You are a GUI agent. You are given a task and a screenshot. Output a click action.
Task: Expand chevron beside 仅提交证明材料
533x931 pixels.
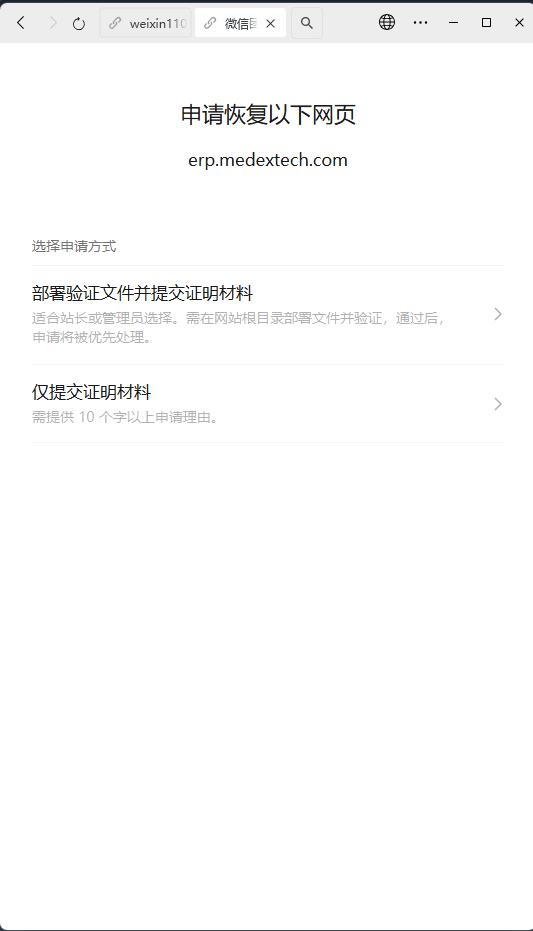coord(498,404)
